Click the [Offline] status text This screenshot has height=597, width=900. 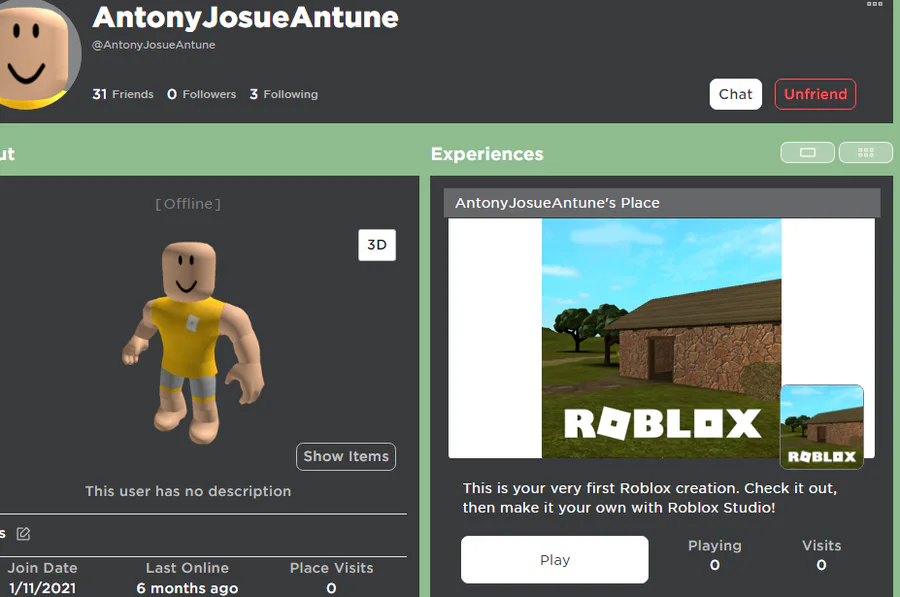(x=188, y=204)
